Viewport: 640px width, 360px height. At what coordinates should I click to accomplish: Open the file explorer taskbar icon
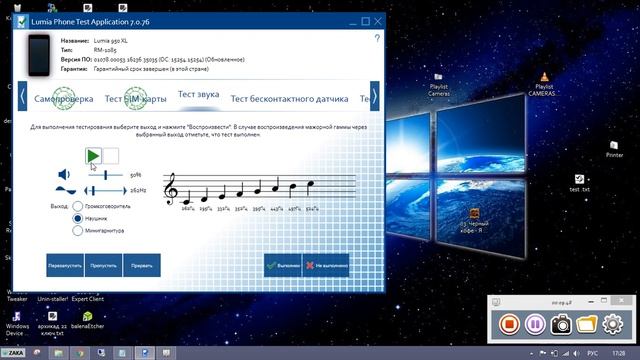[58, 353]
